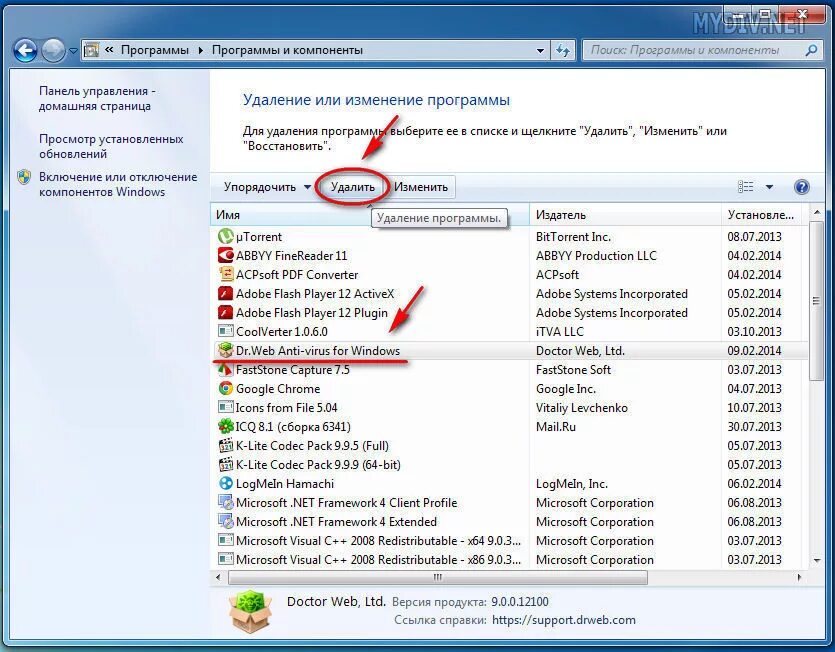Click the BitTorrent Inc. publisher cell
This screenshot has width=835, height=652.
[x=573, y=237]
